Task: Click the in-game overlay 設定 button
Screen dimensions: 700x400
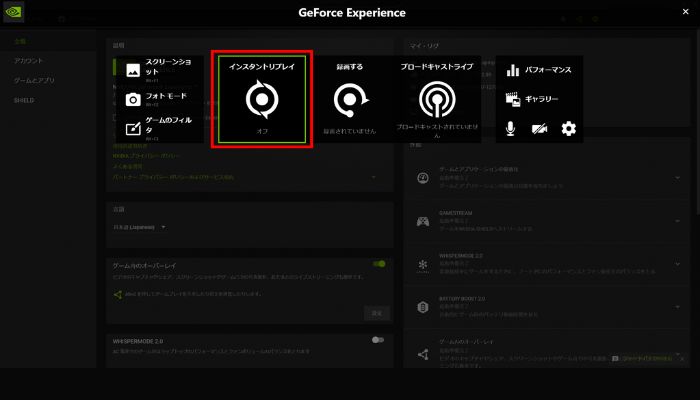Action: click(376, 313)
